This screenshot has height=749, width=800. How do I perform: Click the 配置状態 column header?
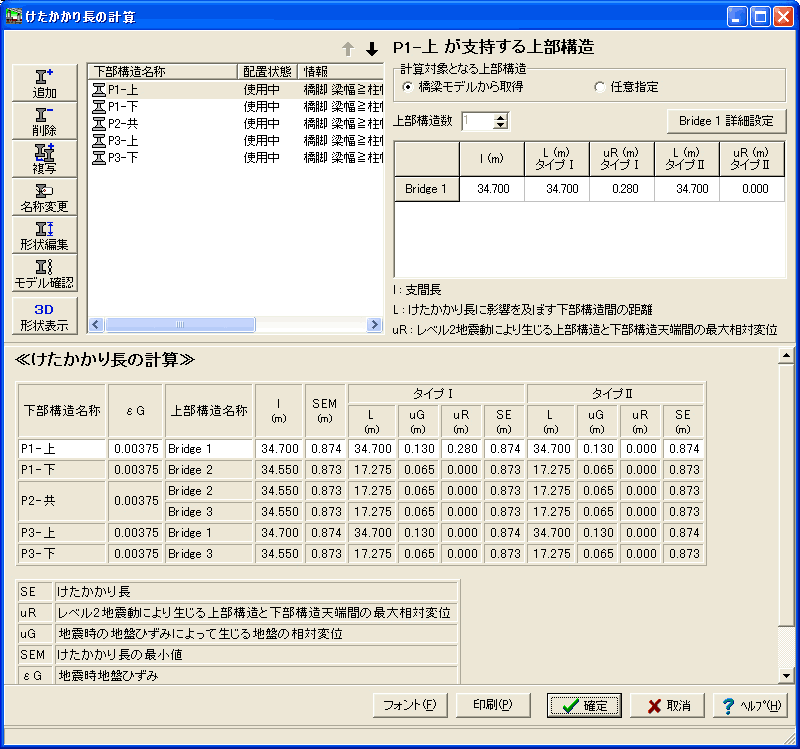pyautogui.click(x=267, y=71)
